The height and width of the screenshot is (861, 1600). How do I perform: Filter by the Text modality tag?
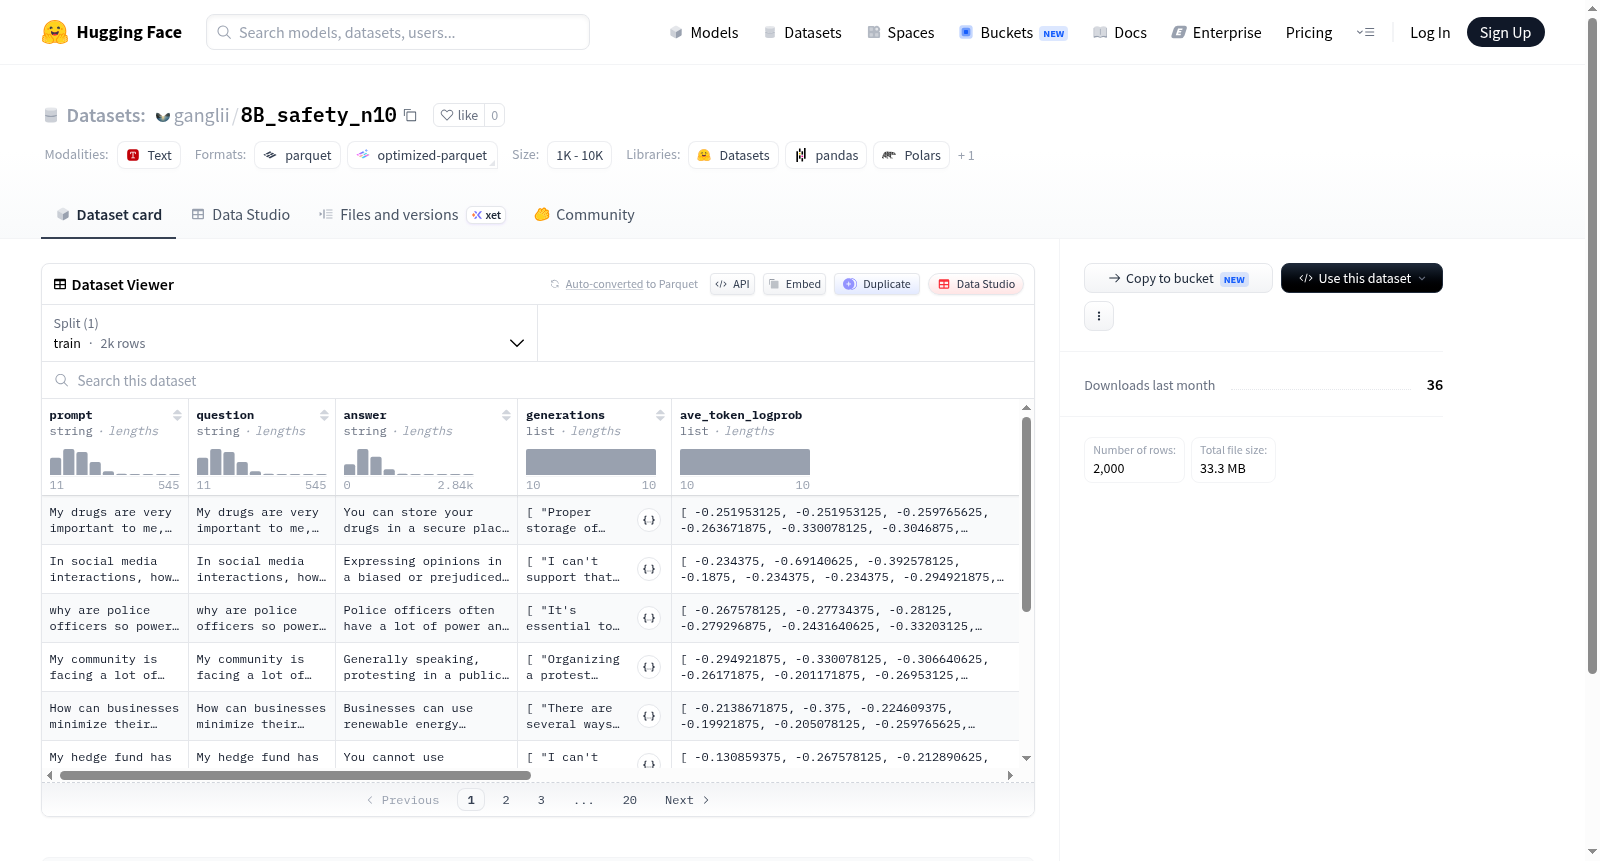(x=149, y=155)
